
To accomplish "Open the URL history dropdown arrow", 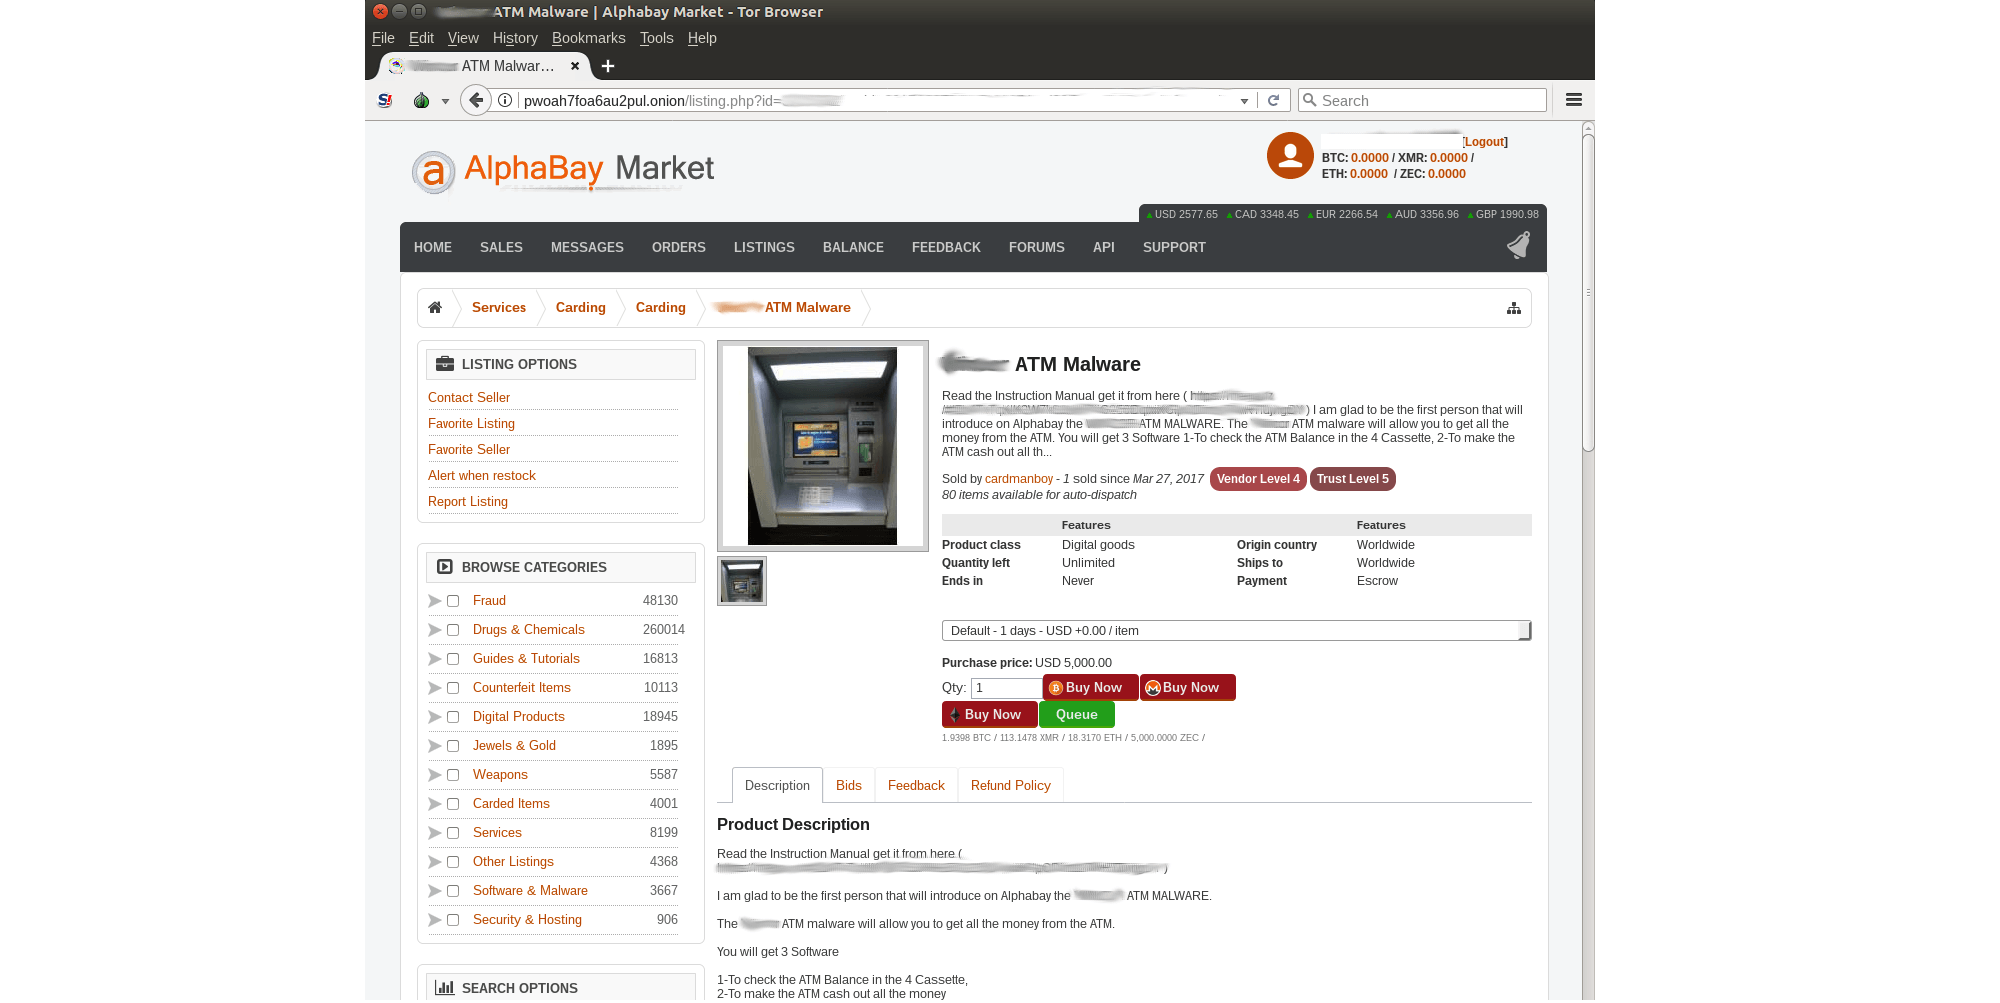I will pyautogui.click(x=1244, y=101).
